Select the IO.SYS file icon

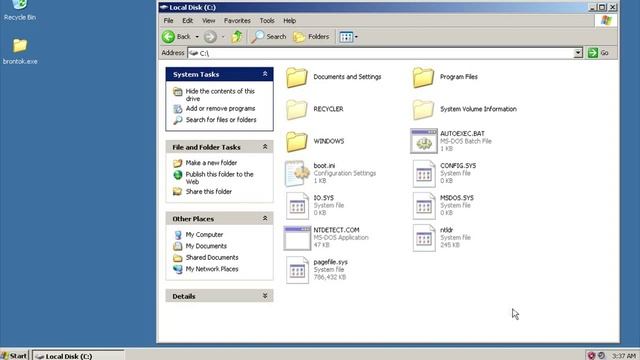tap(297, 206)
